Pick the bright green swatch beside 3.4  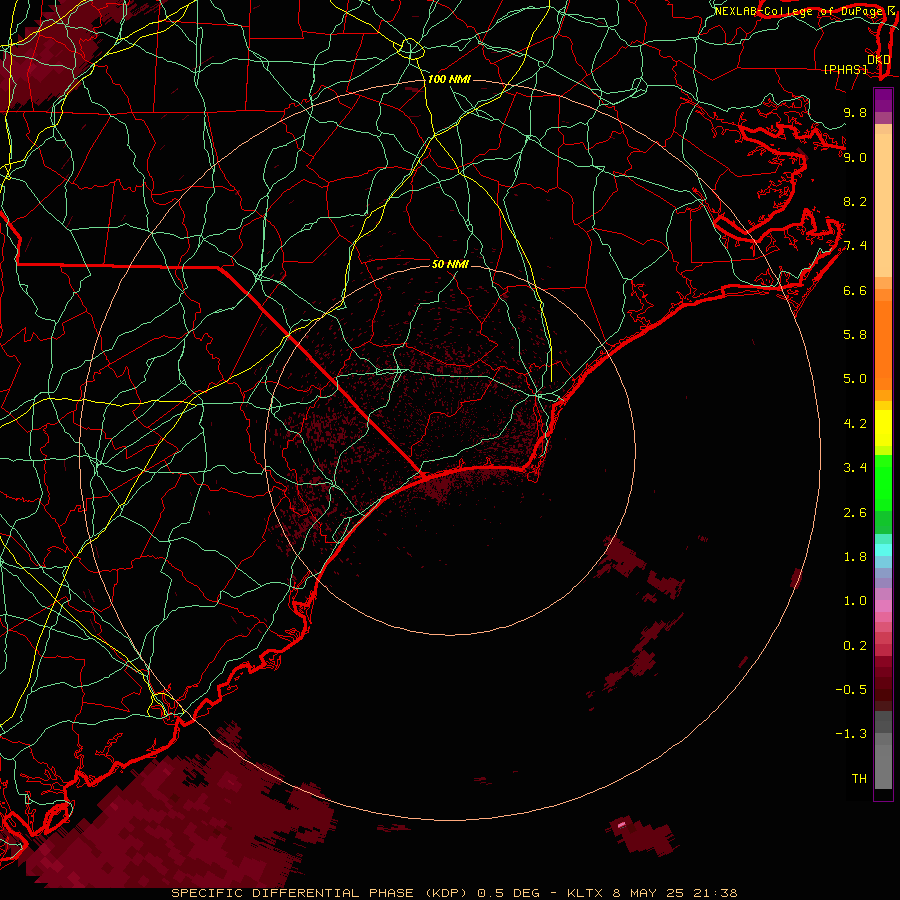pos(883,482)
